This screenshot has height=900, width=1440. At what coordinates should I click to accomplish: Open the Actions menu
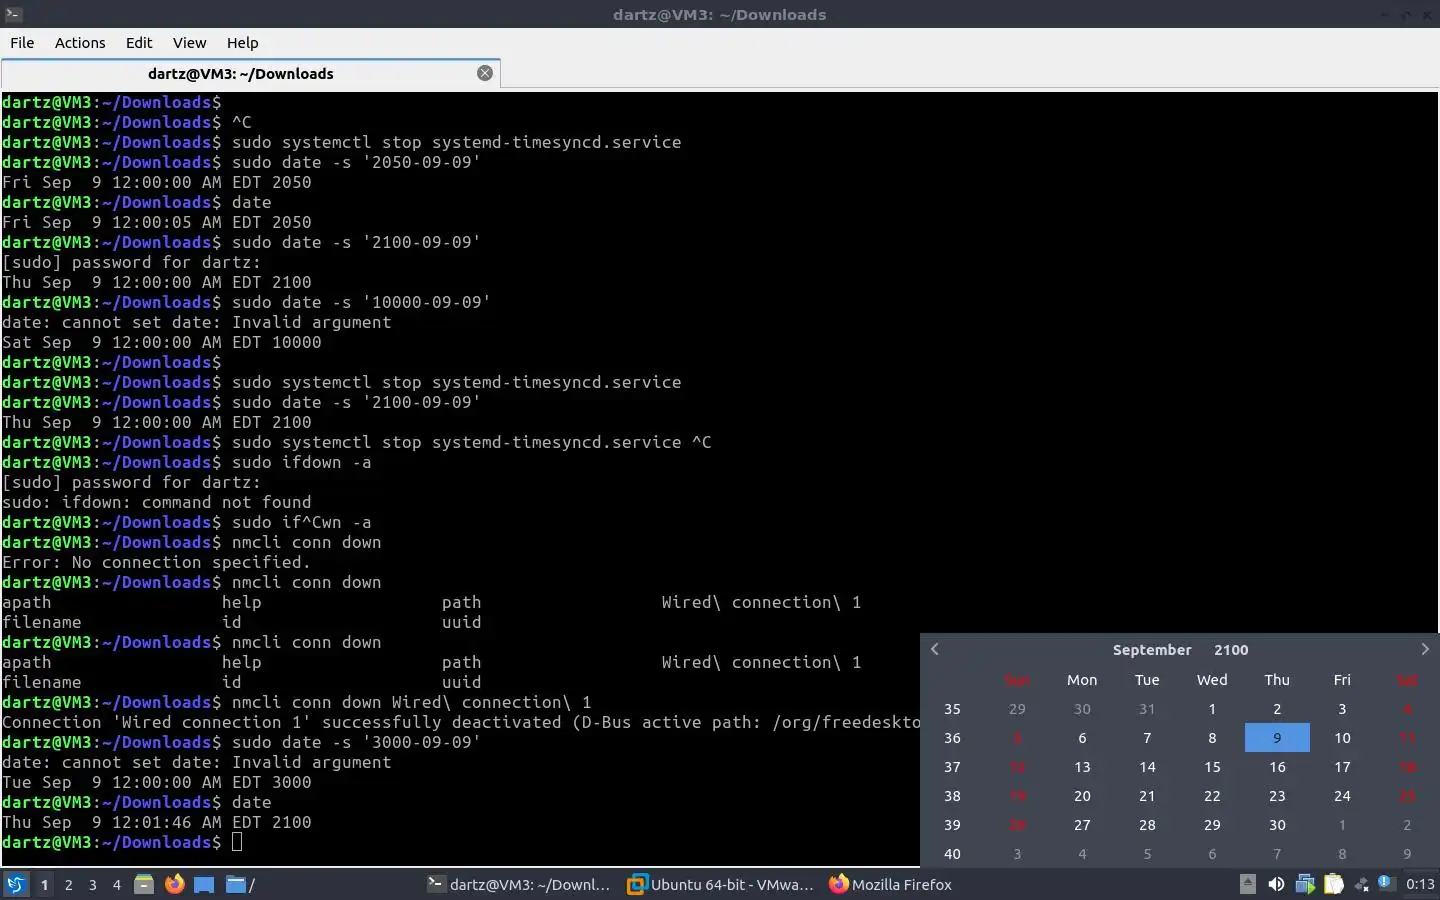(80, 42)
